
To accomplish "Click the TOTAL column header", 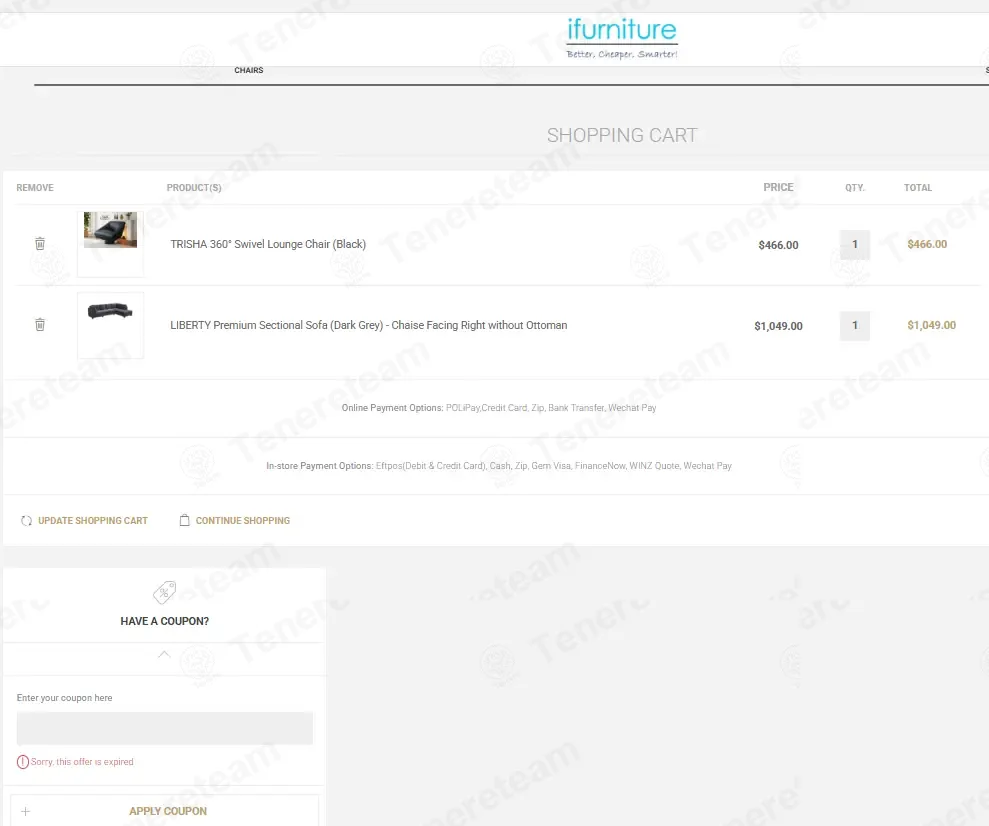I will pos(918,188).
